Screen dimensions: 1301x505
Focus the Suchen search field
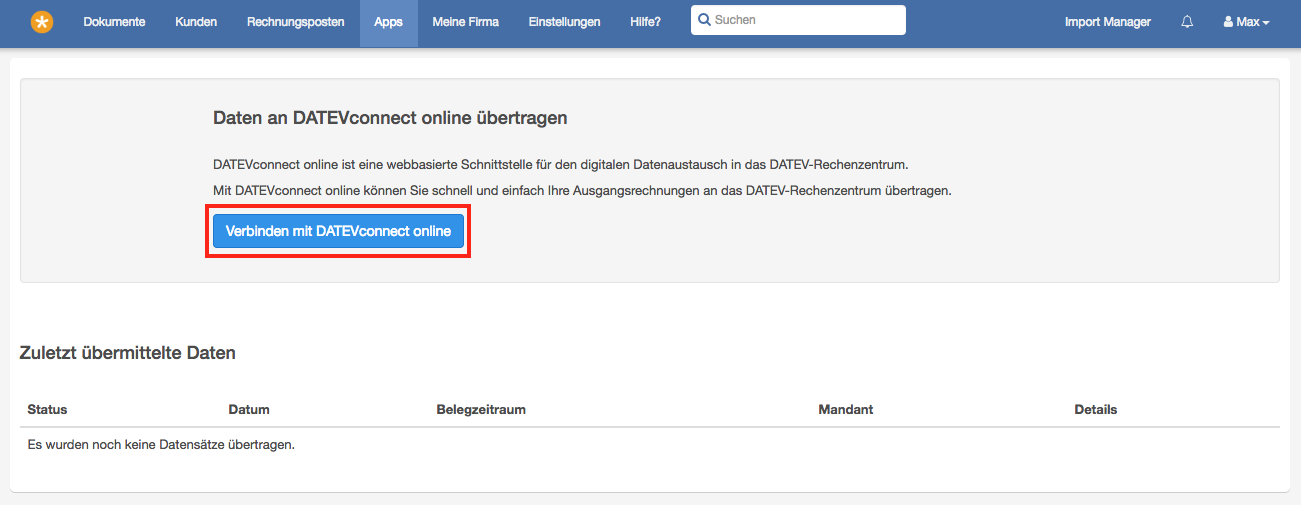click(798, 20)
